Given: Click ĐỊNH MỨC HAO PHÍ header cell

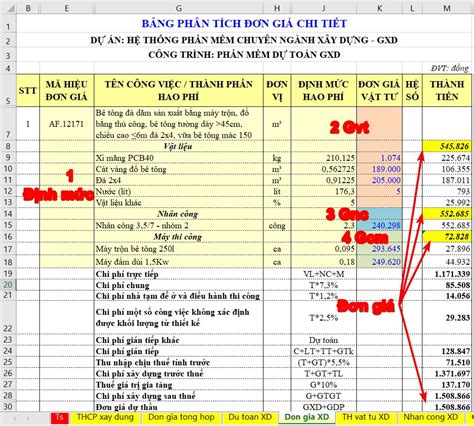Looking at the screenshot, I should pos(324,90).
